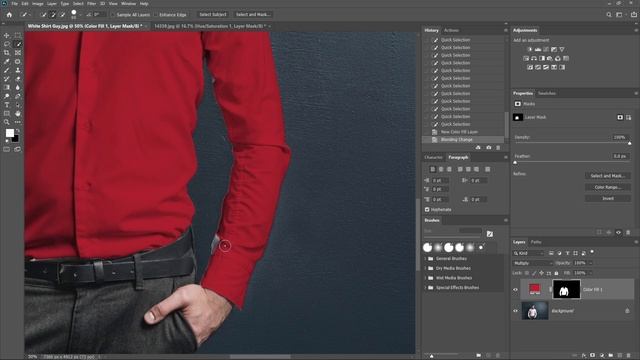The width and height of the screenshot is (640, 360).
Task: Select the Quick Selection tool in toolbox
Action: pyautogui.click(x=18, y=44)
